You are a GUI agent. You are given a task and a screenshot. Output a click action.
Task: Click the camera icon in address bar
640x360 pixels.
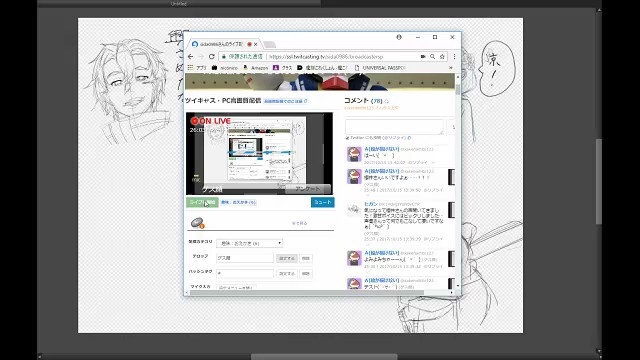[423, 57]
